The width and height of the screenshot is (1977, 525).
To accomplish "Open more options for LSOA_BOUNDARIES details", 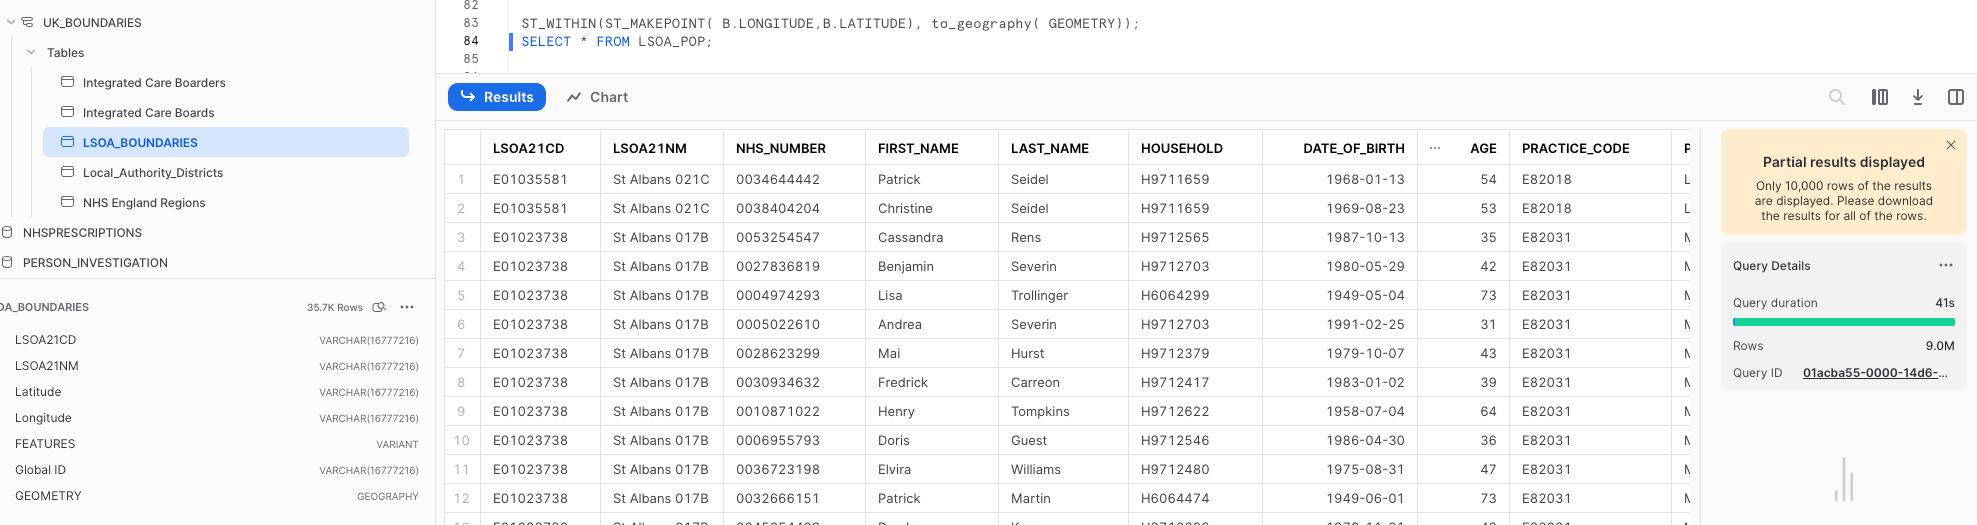I will pyautogui.click(x=407, y=307).
